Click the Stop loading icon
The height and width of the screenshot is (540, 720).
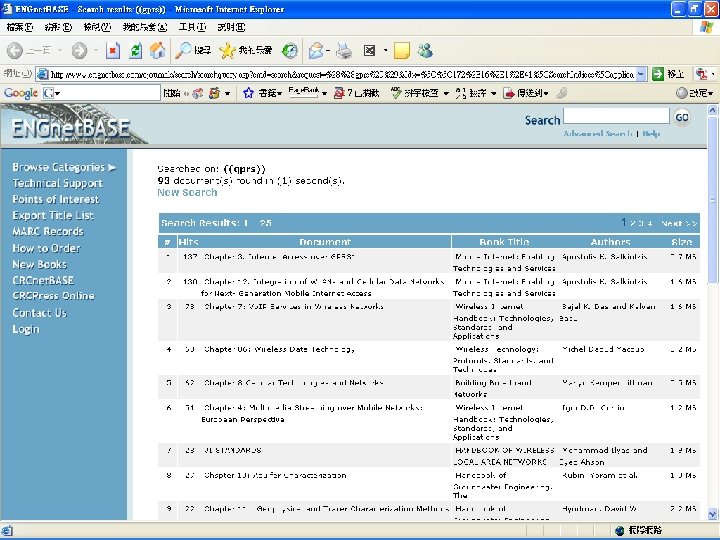(x=112, y=50)
